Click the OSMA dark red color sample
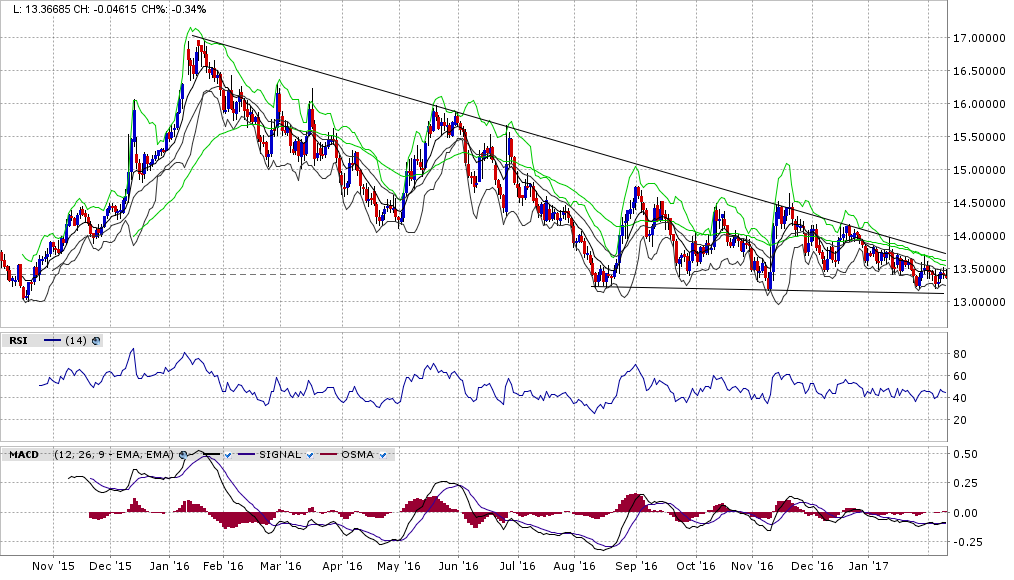1014x580 pixels. pyautogui.click(x=328, y=455)
